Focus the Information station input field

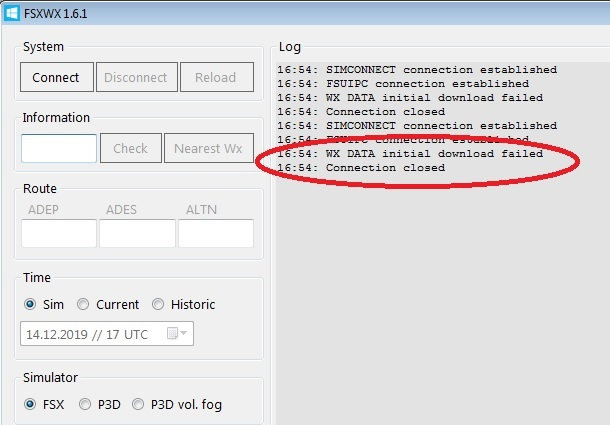coord(59,148)
